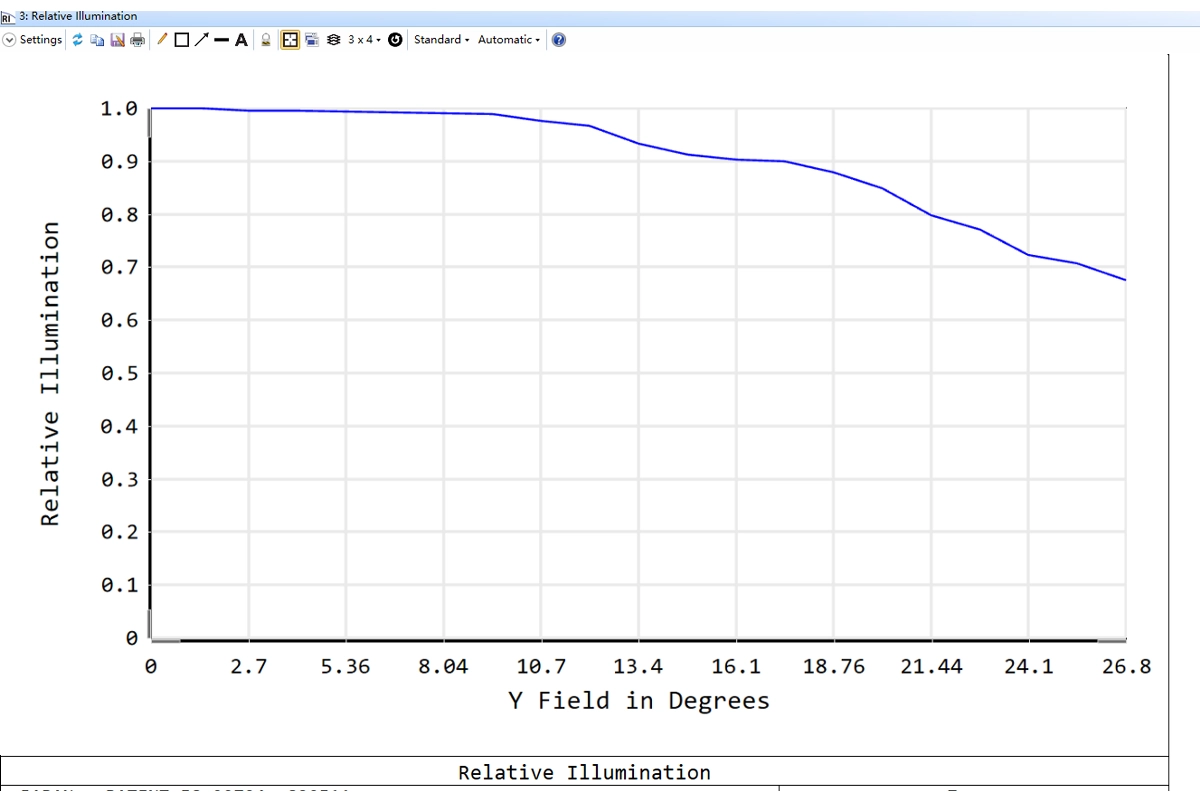The image size is (1200, 800).
Task: Click the clone window icon
Action: [311, 40]
